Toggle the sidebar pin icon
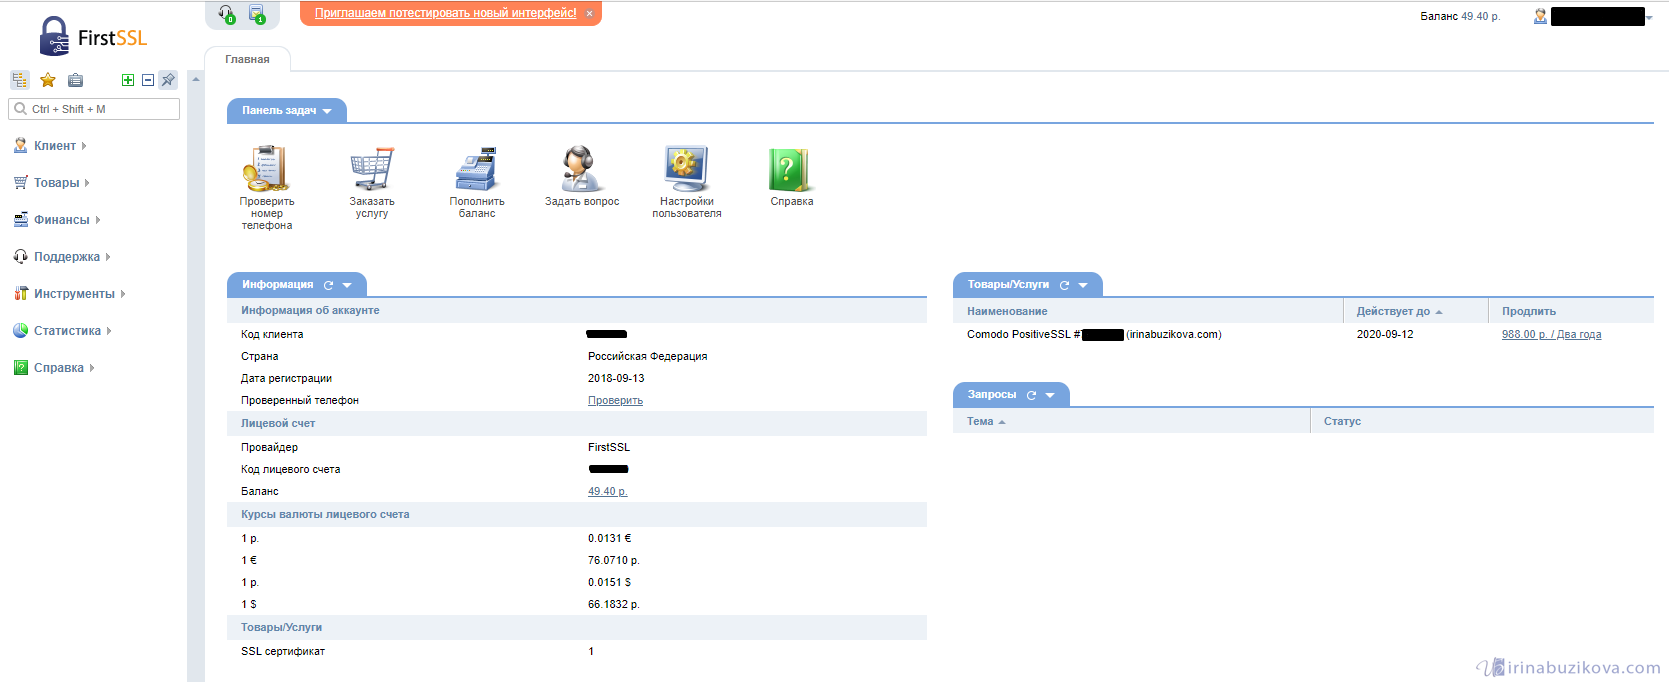This screenshot has width=1669, height=682. click(168, 80)
